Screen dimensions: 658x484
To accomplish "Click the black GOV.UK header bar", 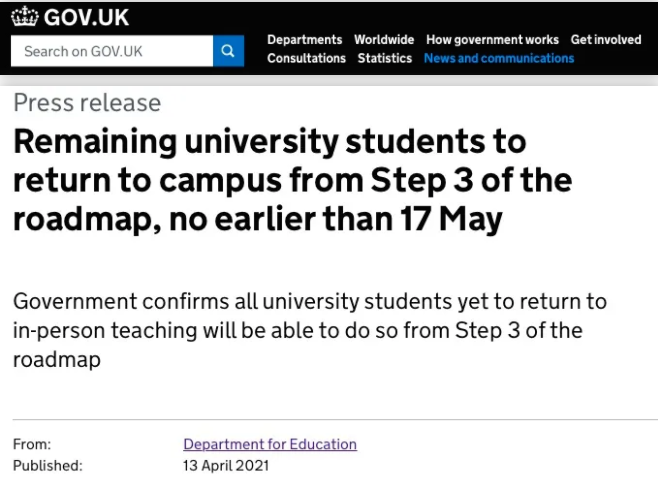I will (329, 38).
